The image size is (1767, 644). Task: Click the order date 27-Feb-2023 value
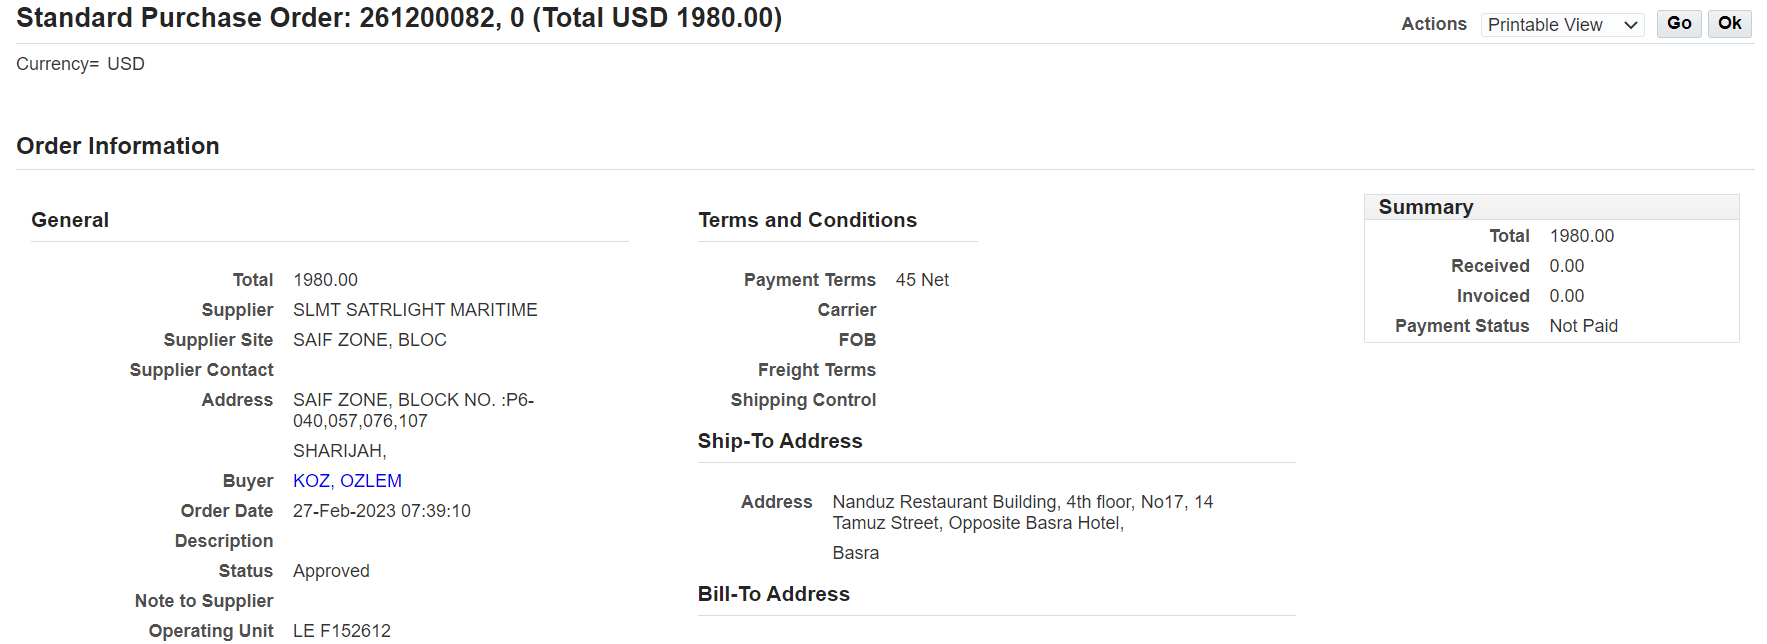381,511
